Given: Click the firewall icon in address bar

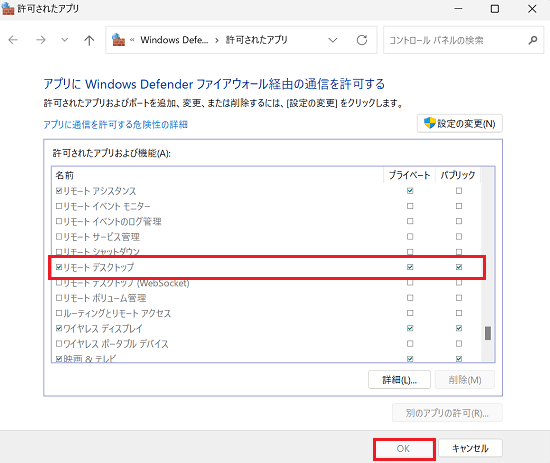Looking at the screenshot, I should click(118, 40).
